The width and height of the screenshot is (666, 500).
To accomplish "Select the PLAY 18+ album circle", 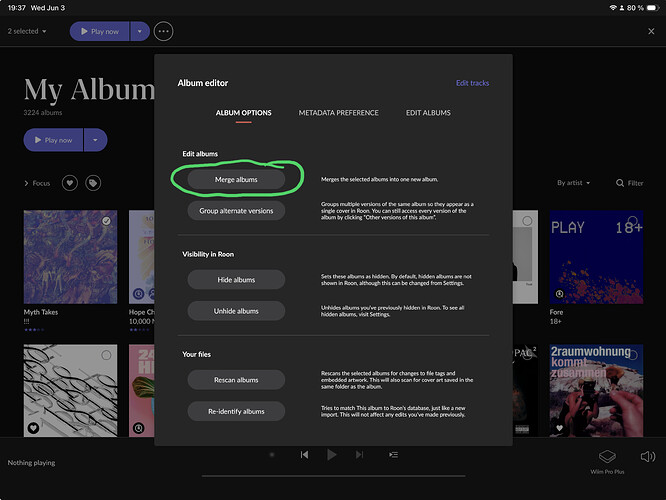I will [x=632, y=220].
